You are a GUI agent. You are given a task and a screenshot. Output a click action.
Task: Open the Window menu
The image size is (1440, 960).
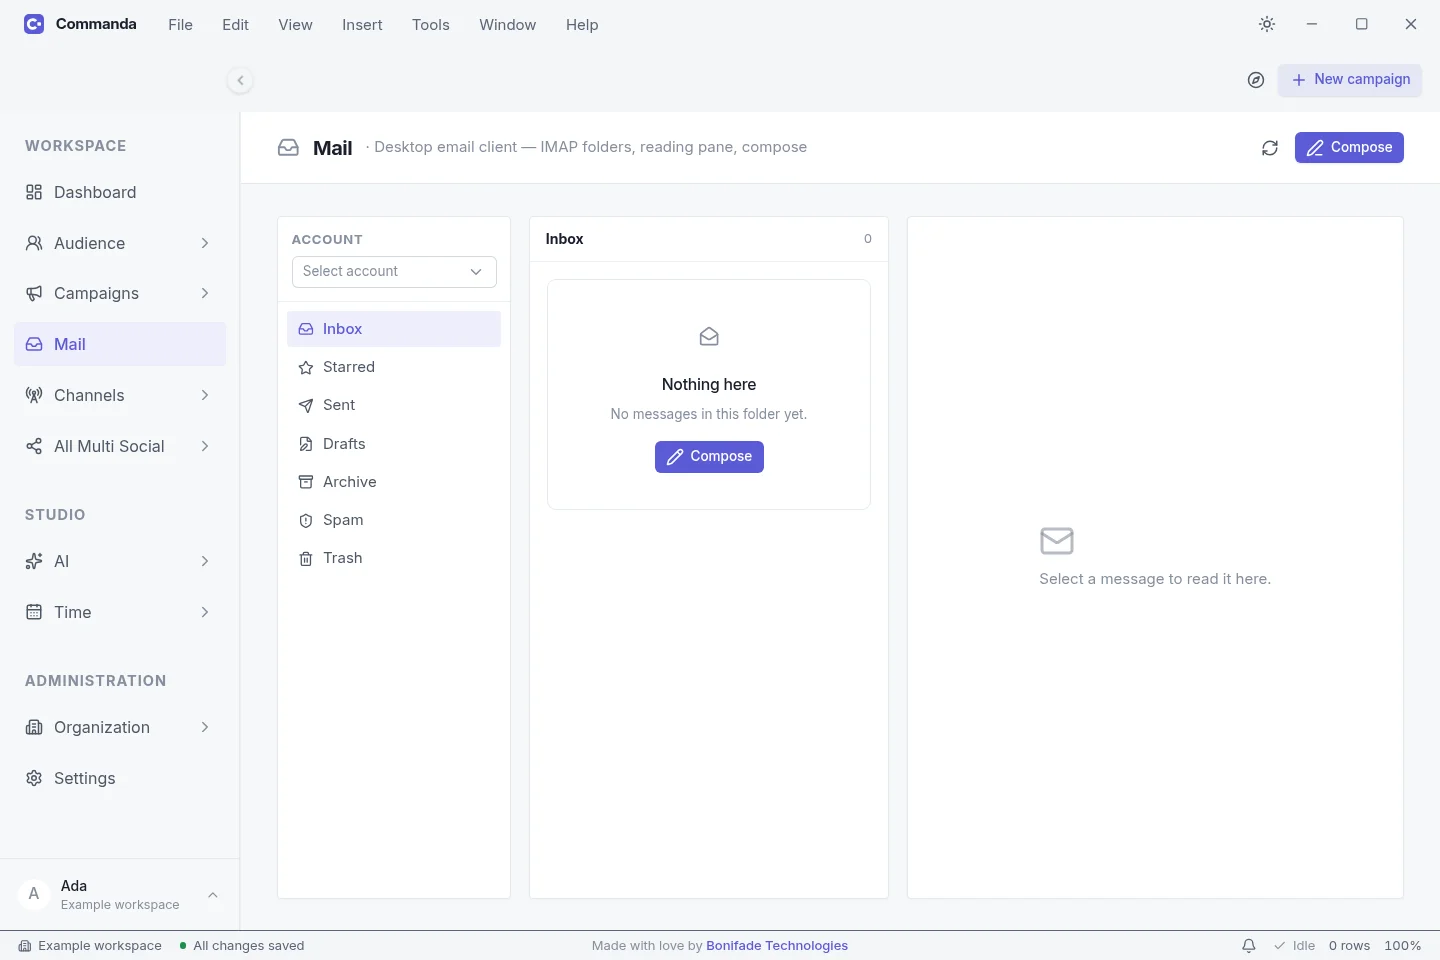pos(508,25)
